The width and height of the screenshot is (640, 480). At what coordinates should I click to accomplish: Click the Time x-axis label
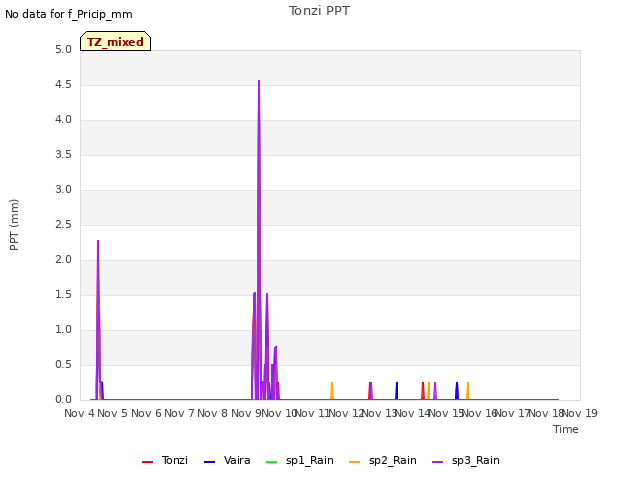pos(566,429)
